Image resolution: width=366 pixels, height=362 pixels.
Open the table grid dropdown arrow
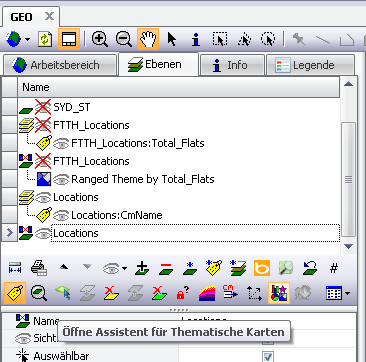tap(348, 294)
